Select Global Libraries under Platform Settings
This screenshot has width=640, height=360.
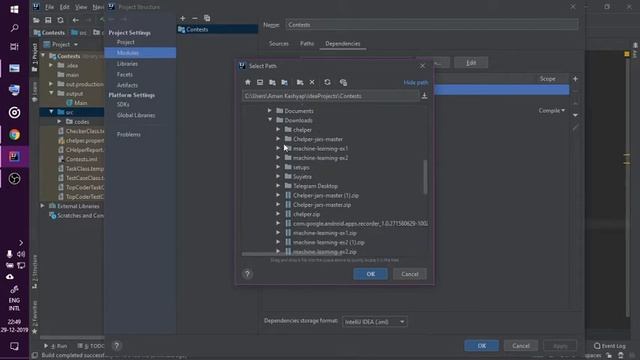point(136,116)
